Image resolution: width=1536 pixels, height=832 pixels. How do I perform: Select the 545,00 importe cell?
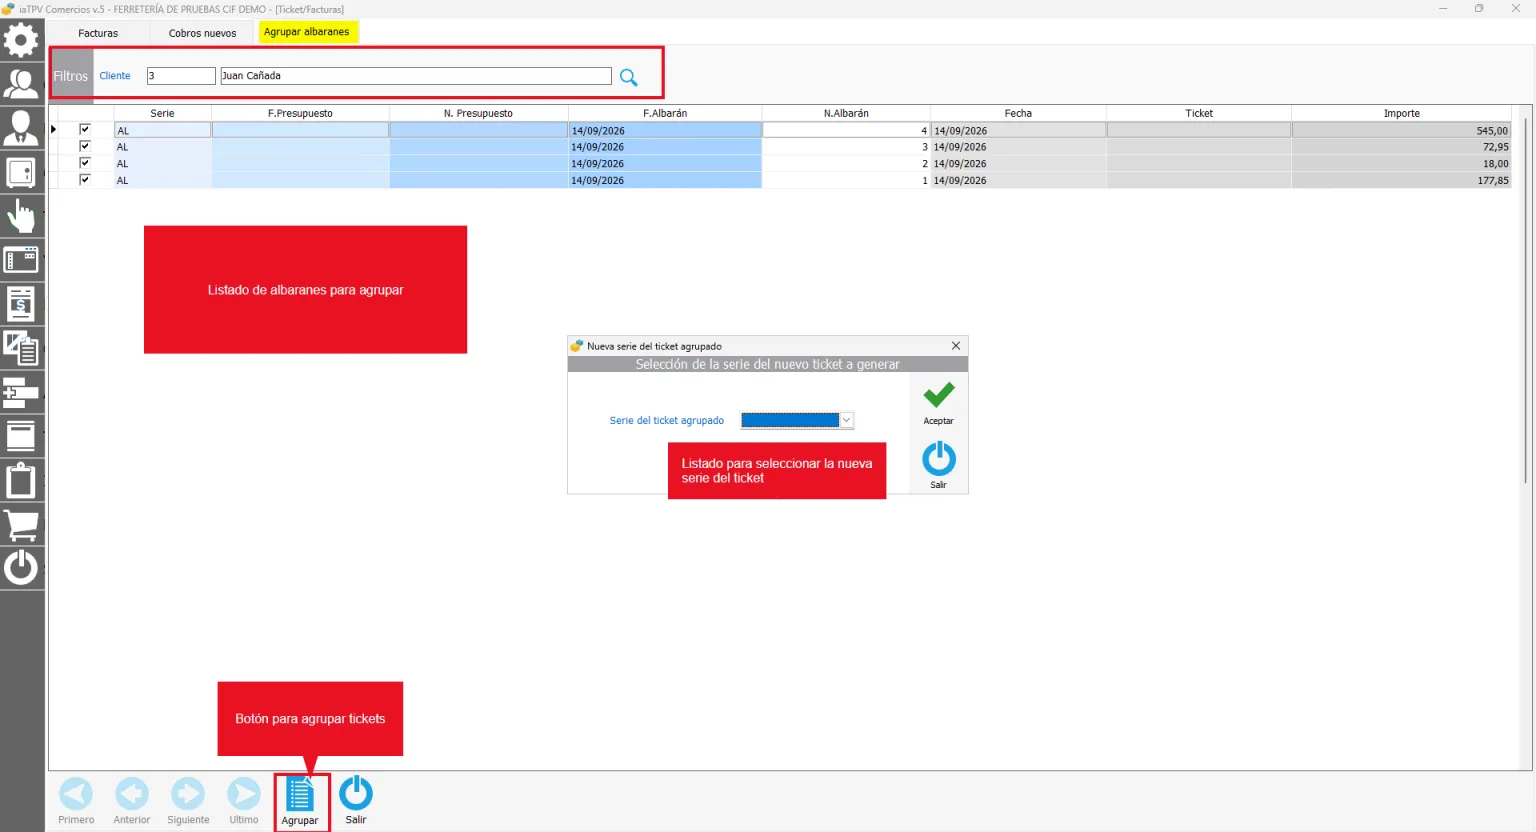(1401, 130)
